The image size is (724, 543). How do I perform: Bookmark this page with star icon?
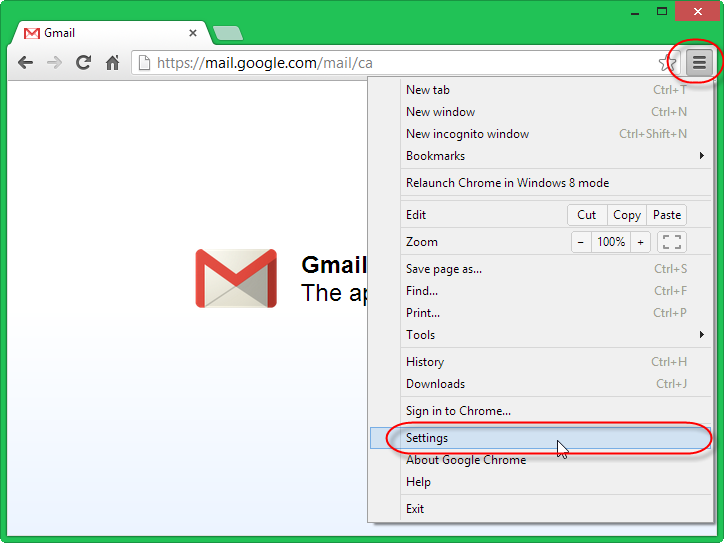coord(667,63)
